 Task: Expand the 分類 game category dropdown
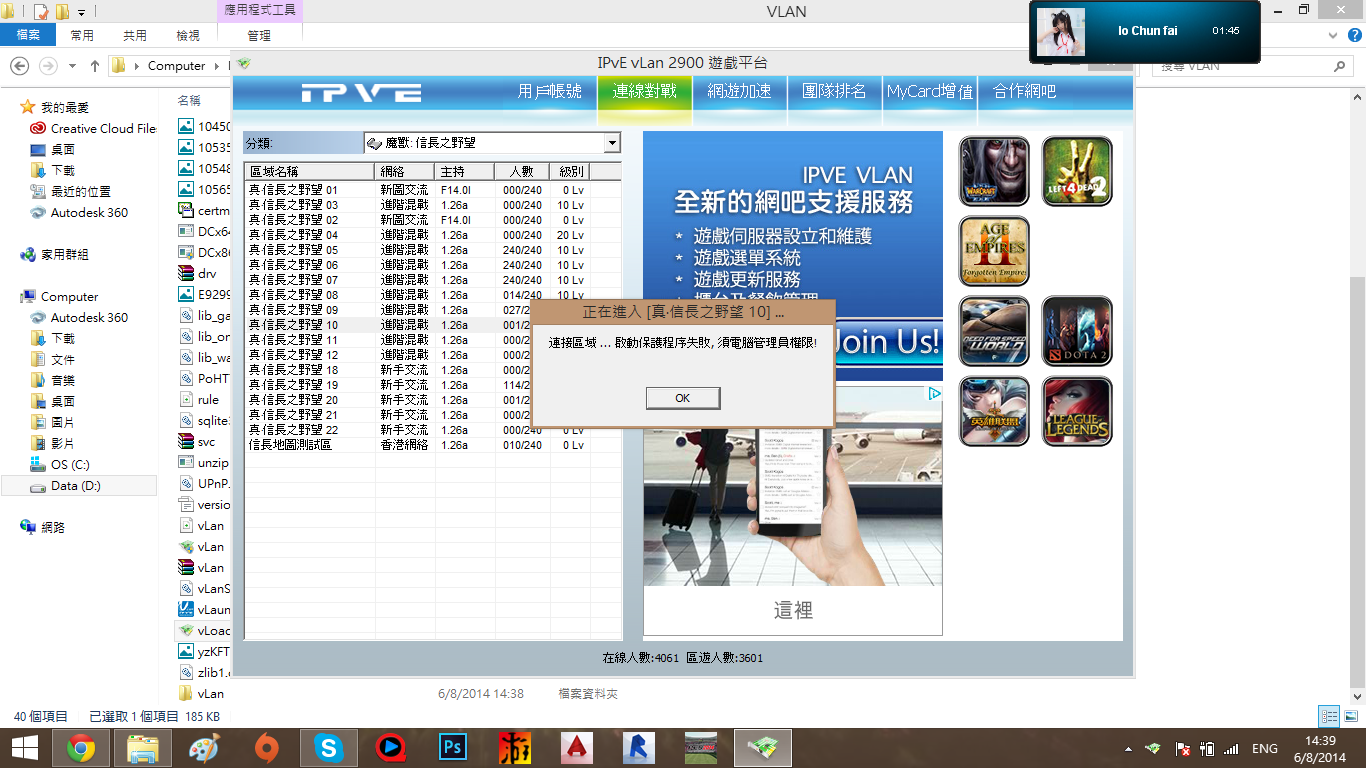coord(612,143)
